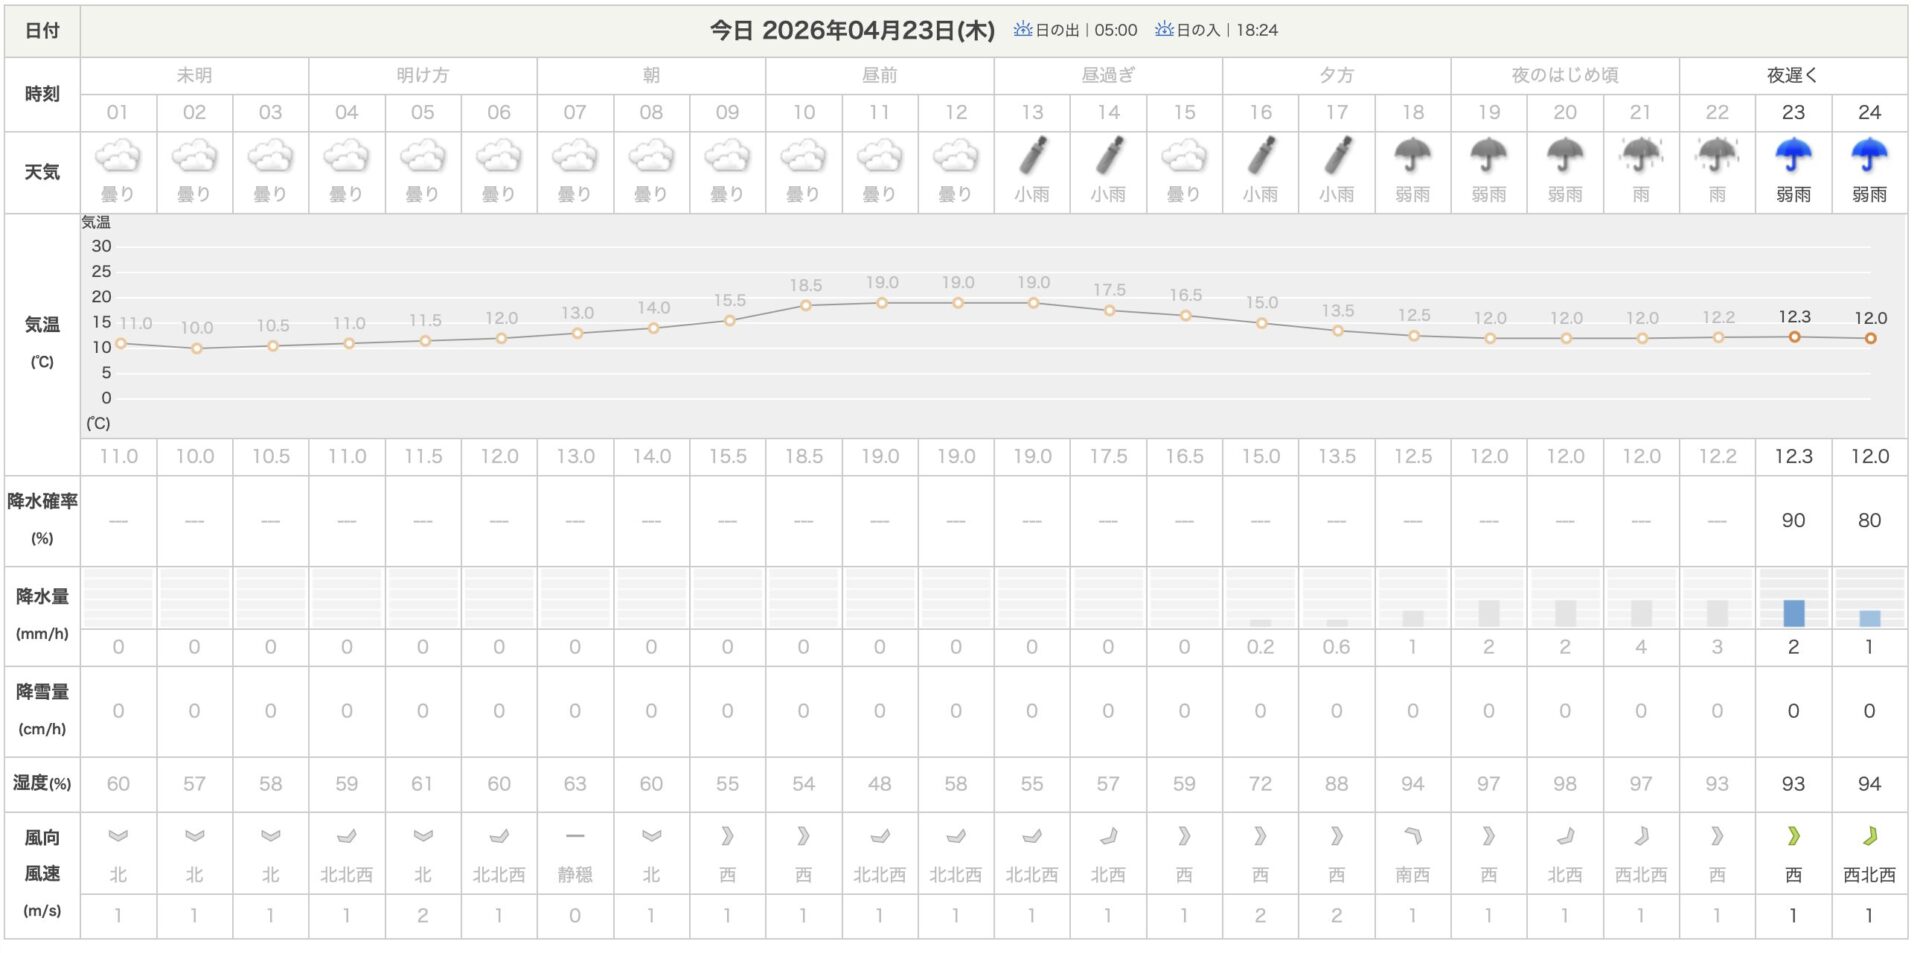Click the north wind arrow at 02:00
Image resolution: width=1920 pixels, height=953 pixels.
[x=194, y=837]
